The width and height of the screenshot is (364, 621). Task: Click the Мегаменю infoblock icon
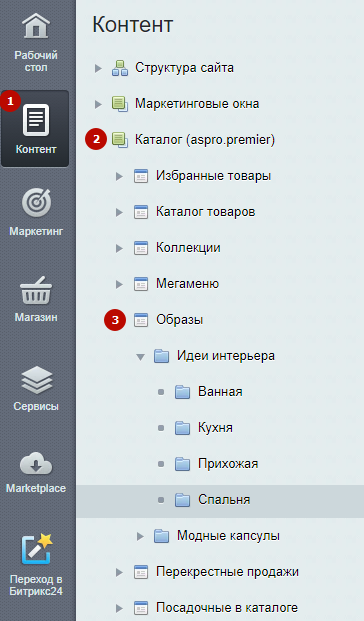point(141,284)
